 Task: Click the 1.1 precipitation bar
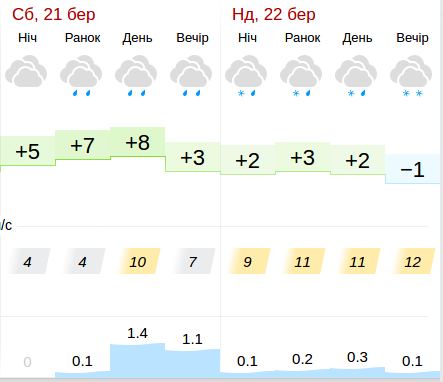[x=193, y=364]
